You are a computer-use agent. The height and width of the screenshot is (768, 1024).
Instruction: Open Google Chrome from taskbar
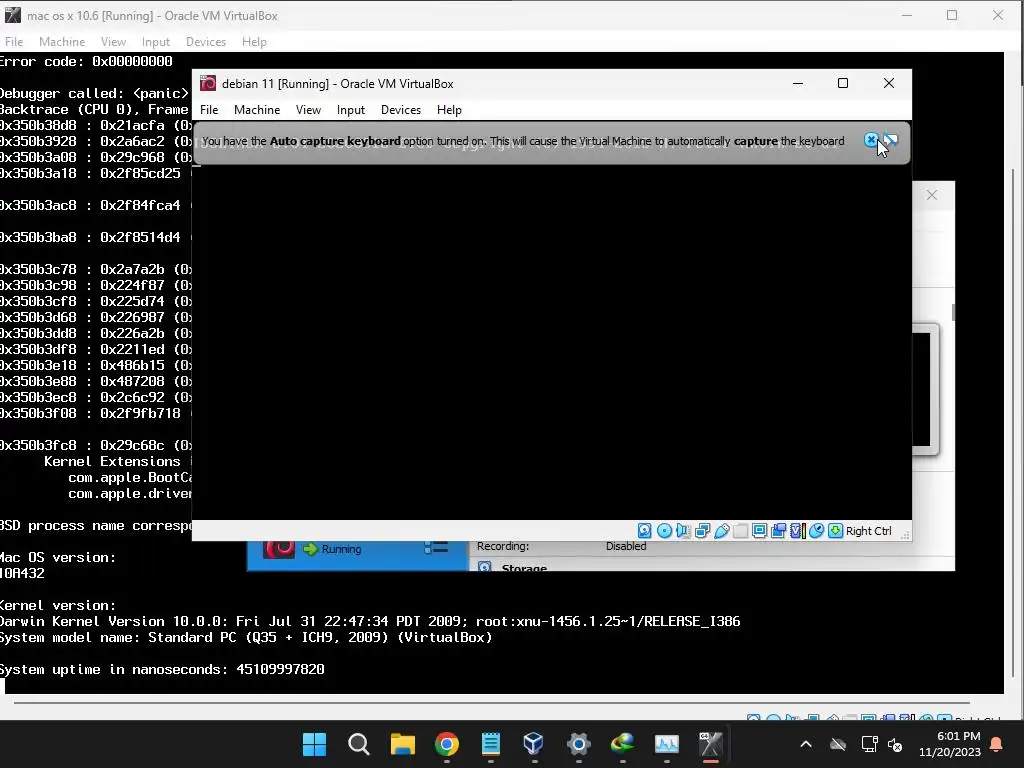[x=447, y=744]
